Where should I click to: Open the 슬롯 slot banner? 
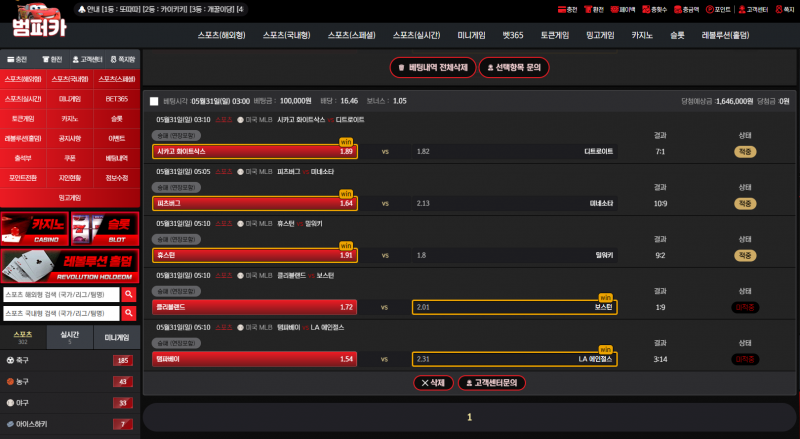point(105,229)
